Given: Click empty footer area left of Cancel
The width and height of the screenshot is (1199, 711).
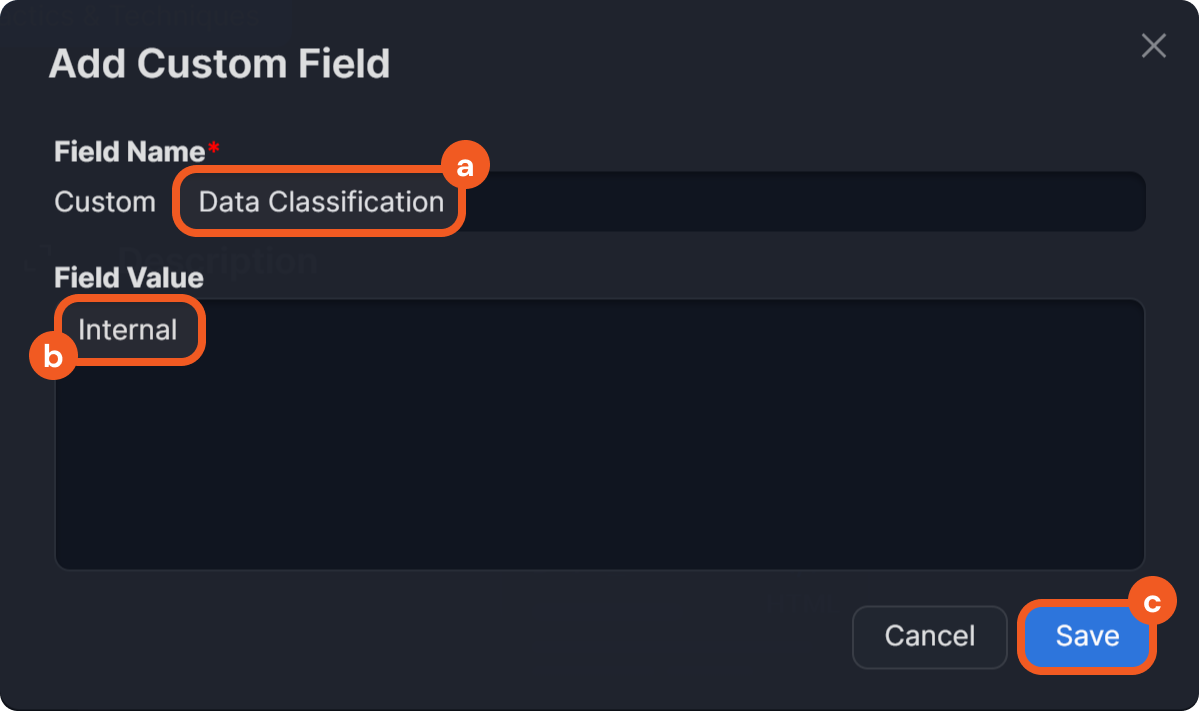Looking at the screenshot, I should 450,636.
